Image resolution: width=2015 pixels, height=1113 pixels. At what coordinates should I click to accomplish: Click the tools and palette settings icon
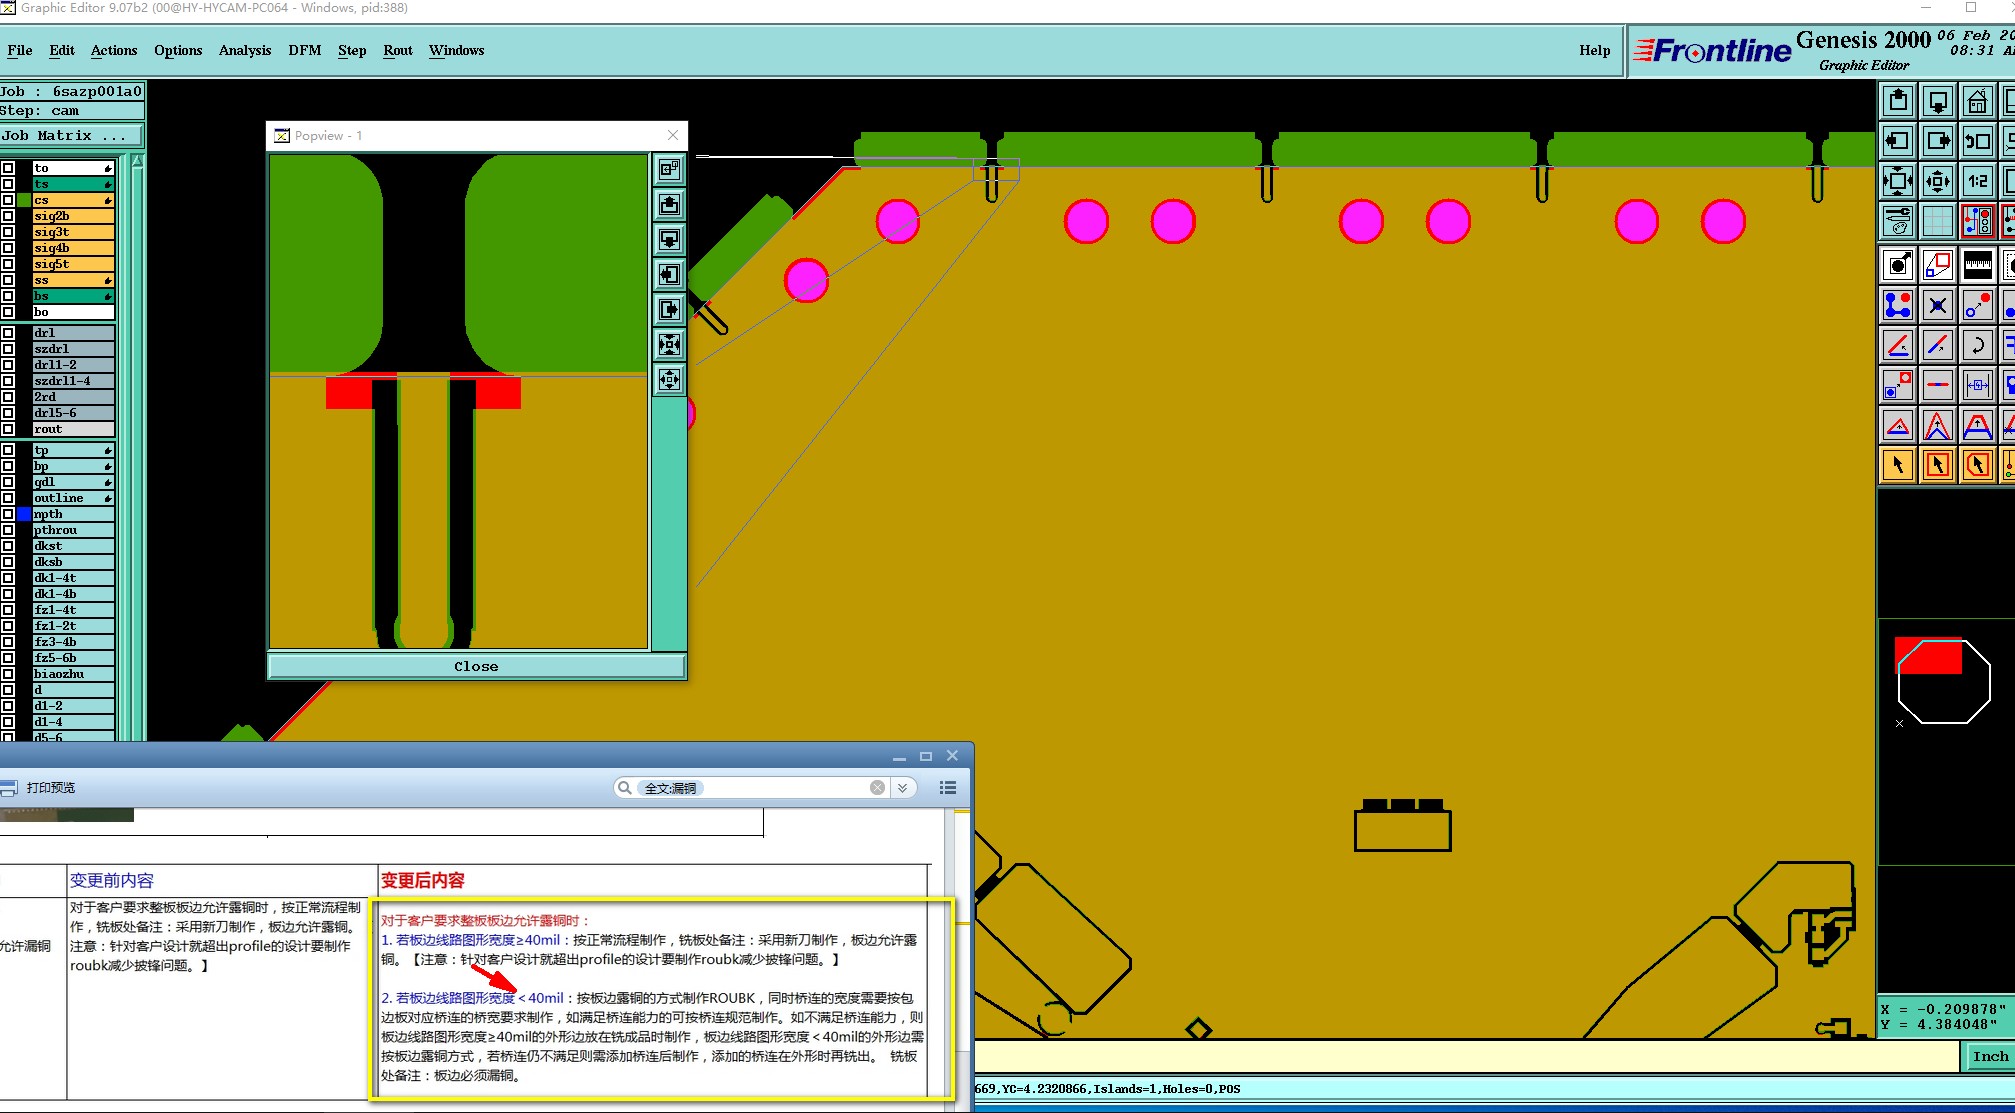[x=1897, y=221]
